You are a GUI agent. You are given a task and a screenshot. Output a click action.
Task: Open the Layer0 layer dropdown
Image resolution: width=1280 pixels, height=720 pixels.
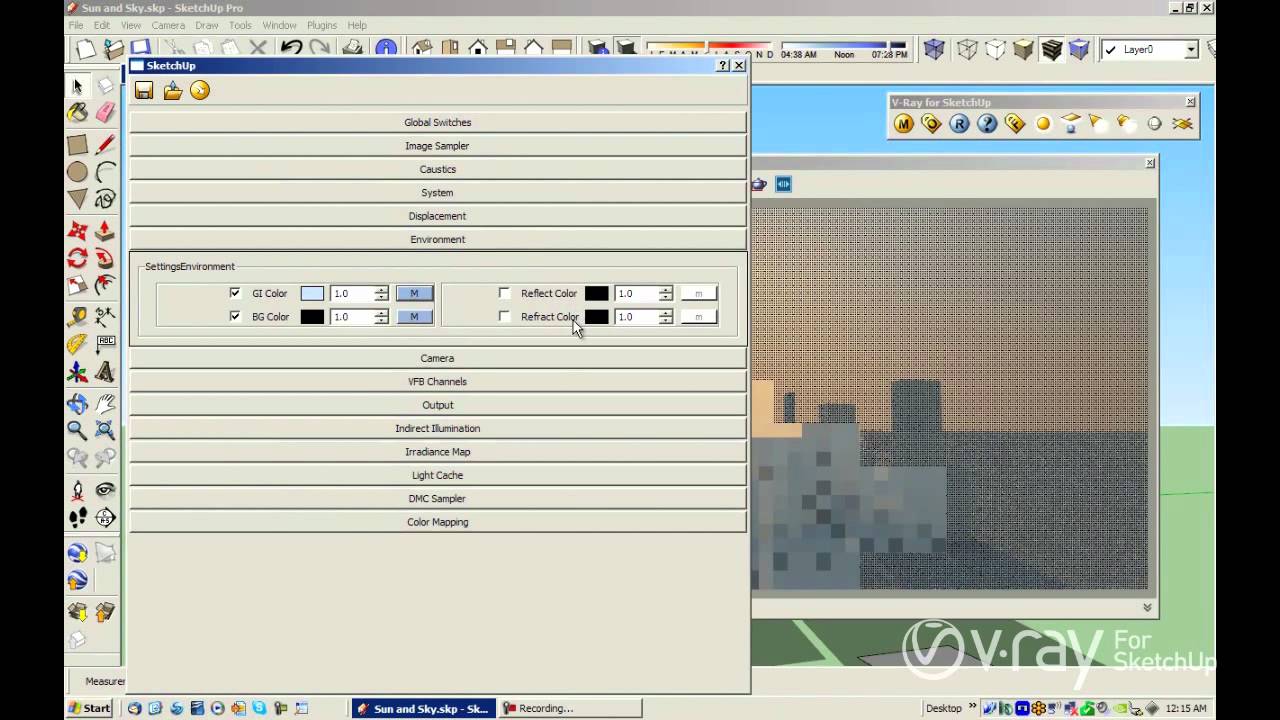[1191, 49]
